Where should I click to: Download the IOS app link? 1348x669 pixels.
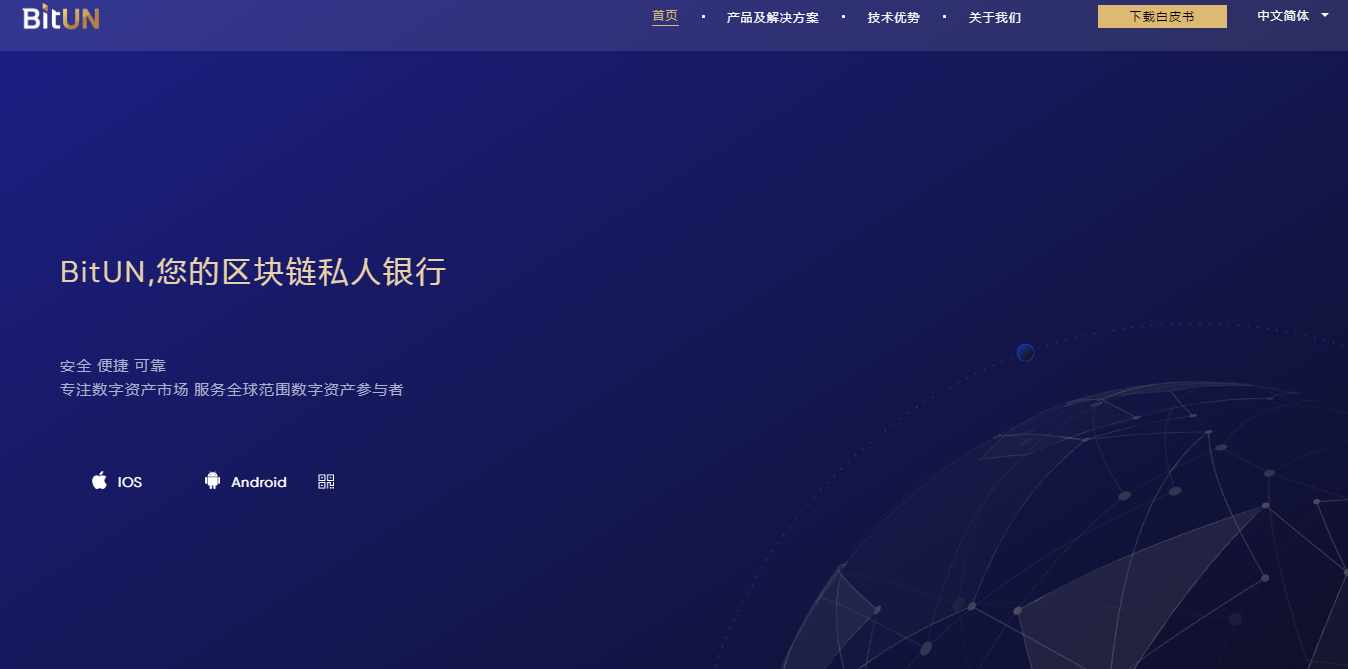click(x=117, y=481)
